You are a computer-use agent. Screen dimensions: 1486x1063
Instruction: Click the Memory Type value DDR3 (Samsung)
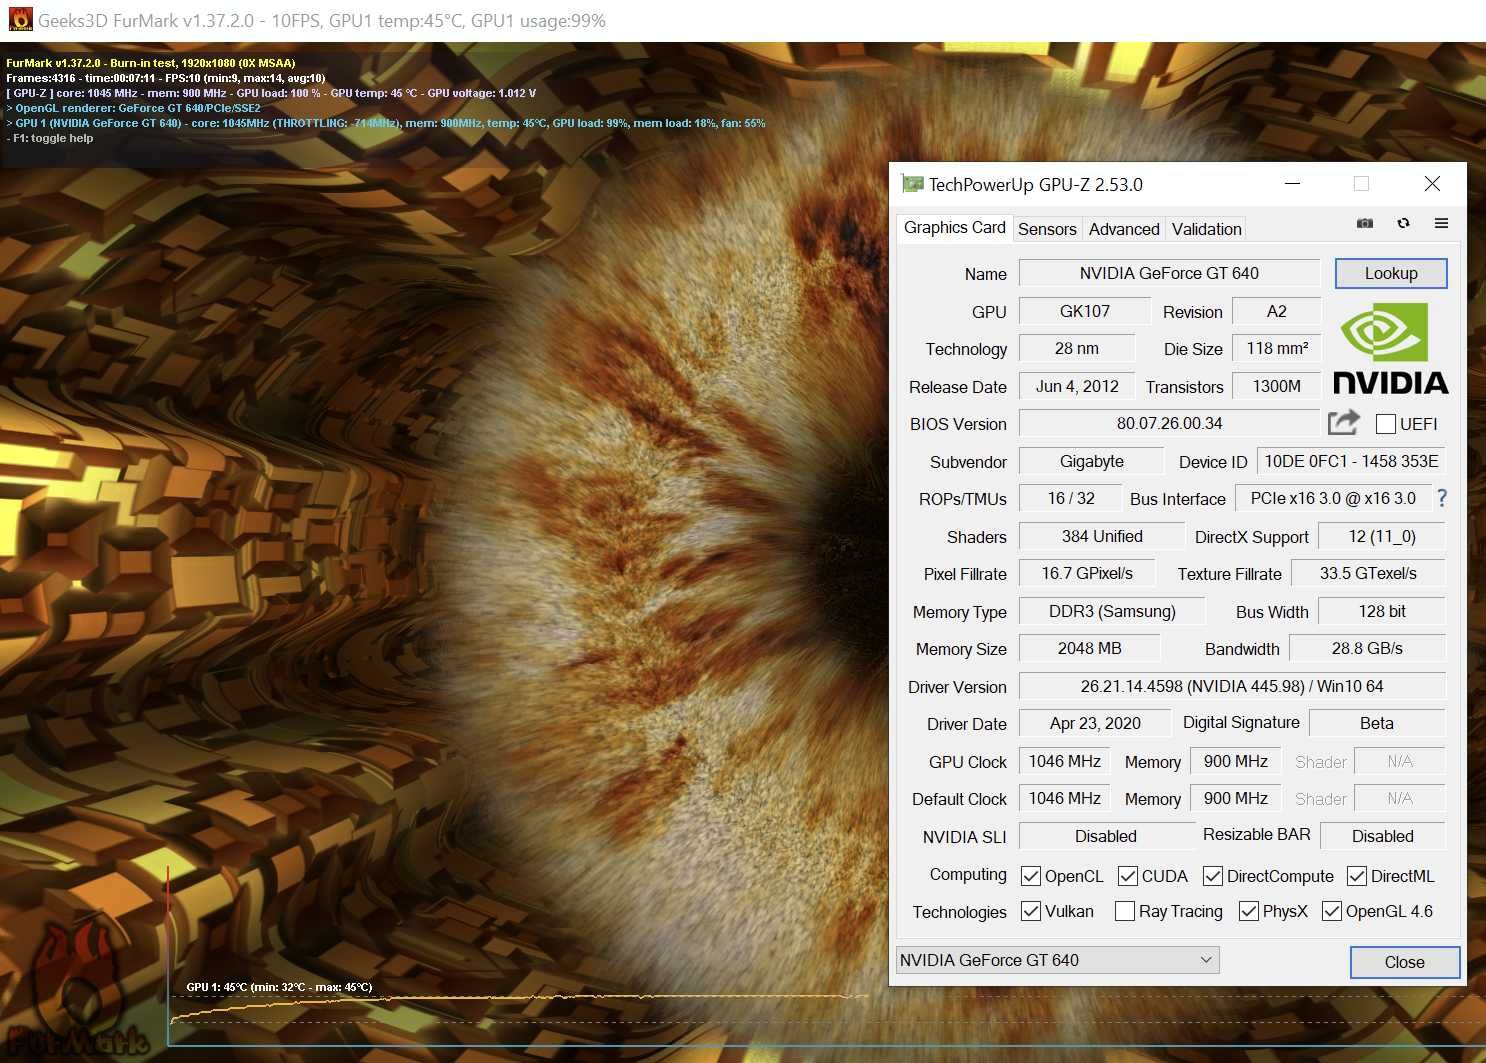point(1112,611)
